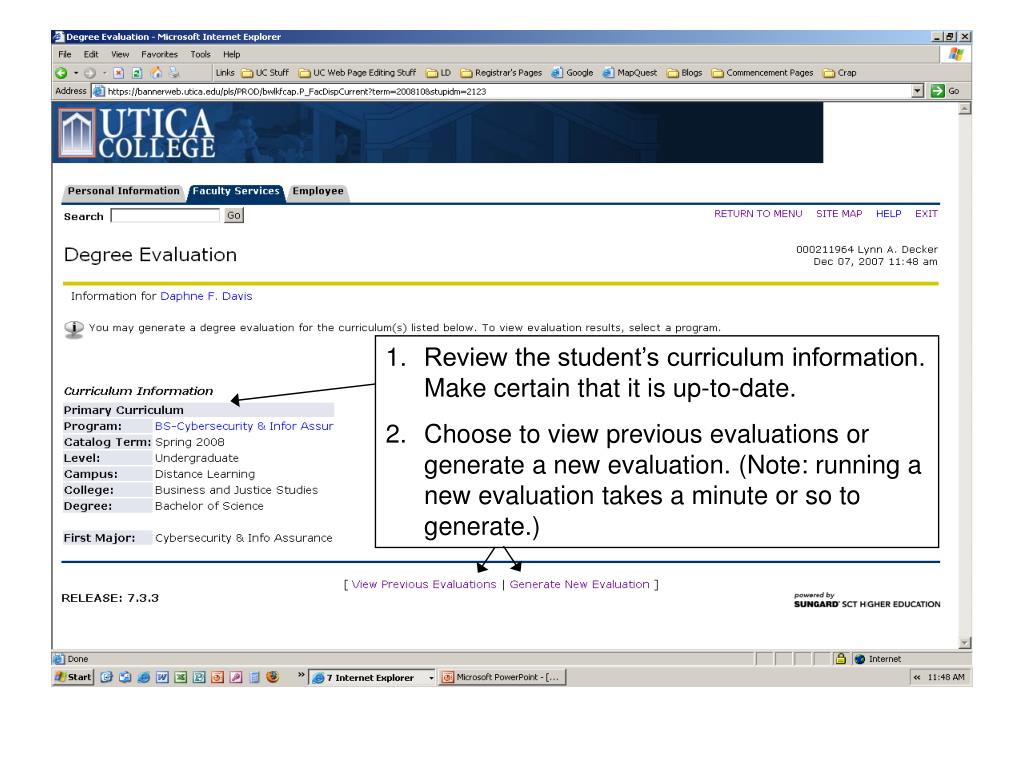
Task: Click the green Go button beside address
Action: [x=944, y=91]
